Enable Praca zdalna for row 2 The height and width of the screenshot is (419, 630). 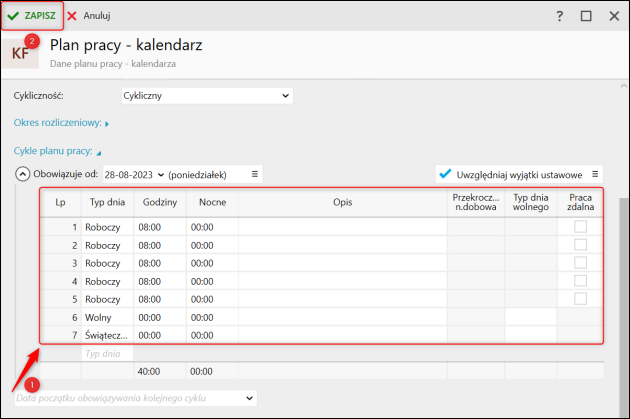(580, 245)
